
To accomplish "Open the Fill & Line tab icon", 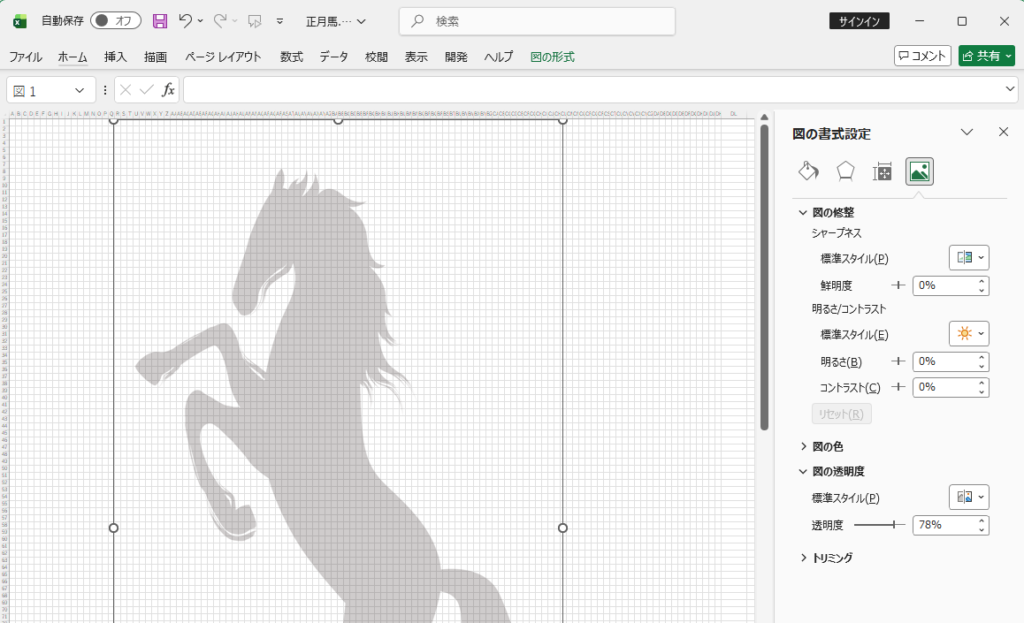I will pos(808,172).
